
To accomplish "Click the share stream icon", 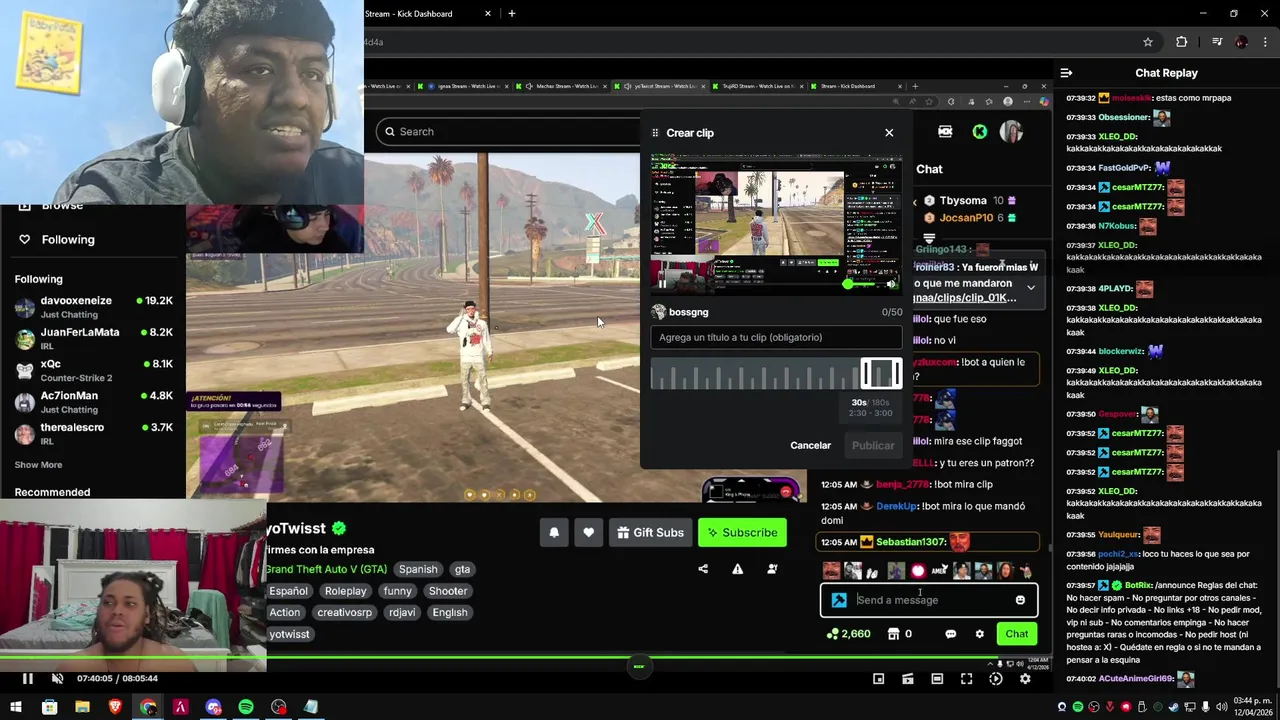I will point(703,569).
